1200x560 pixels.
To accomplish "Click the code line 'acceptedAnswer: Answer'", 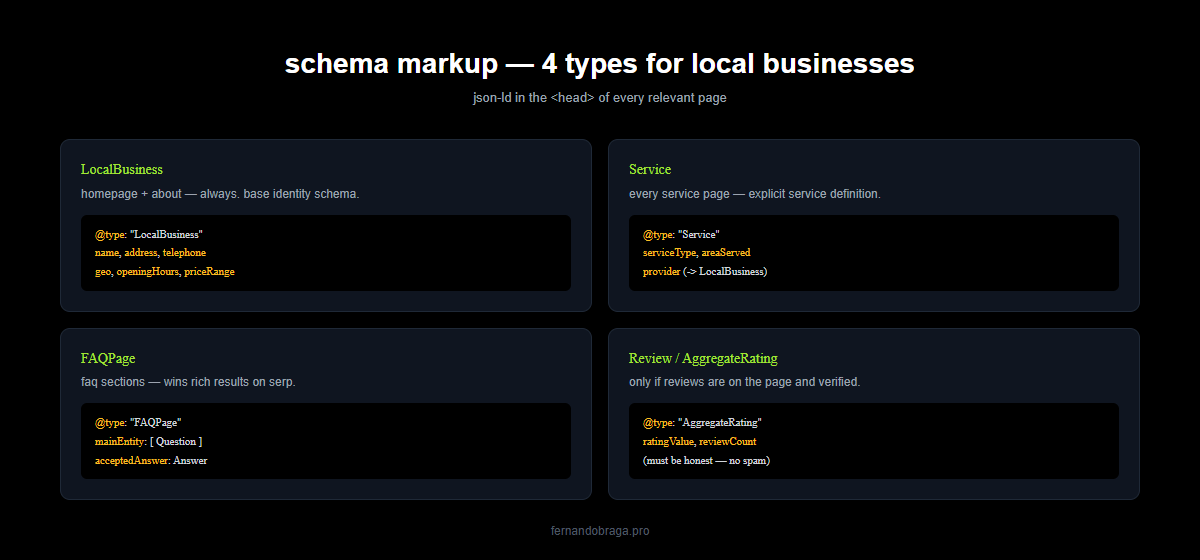I will point(151,460).
